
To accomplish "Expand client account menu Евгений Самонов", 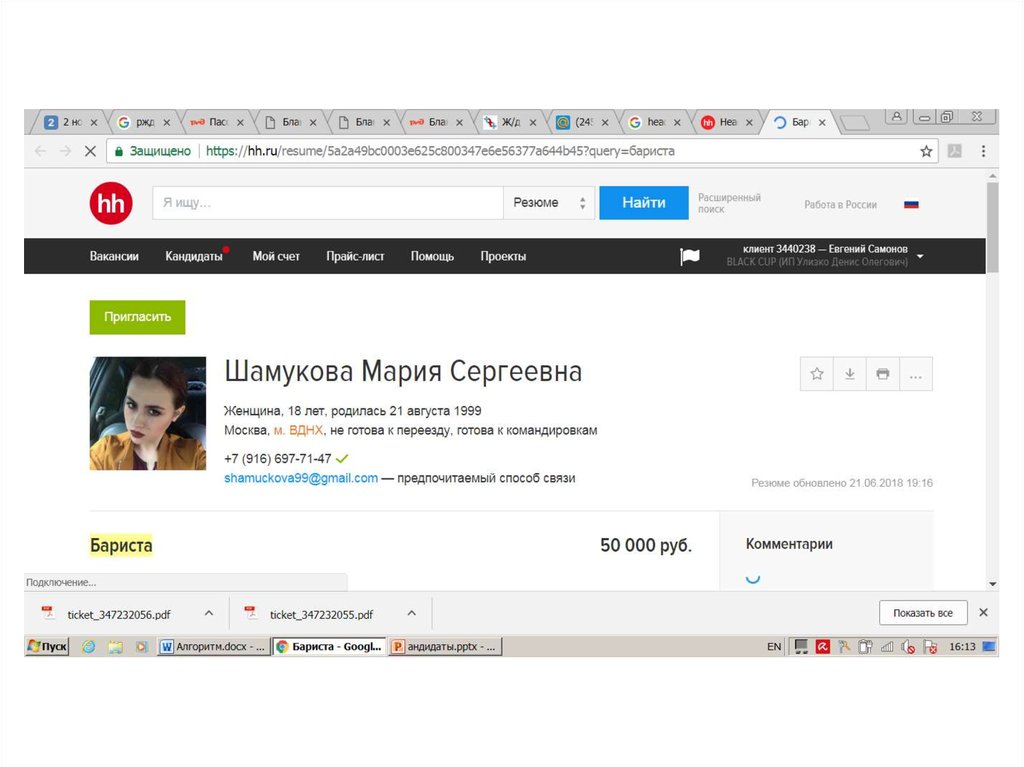I will tap(920, 256).
